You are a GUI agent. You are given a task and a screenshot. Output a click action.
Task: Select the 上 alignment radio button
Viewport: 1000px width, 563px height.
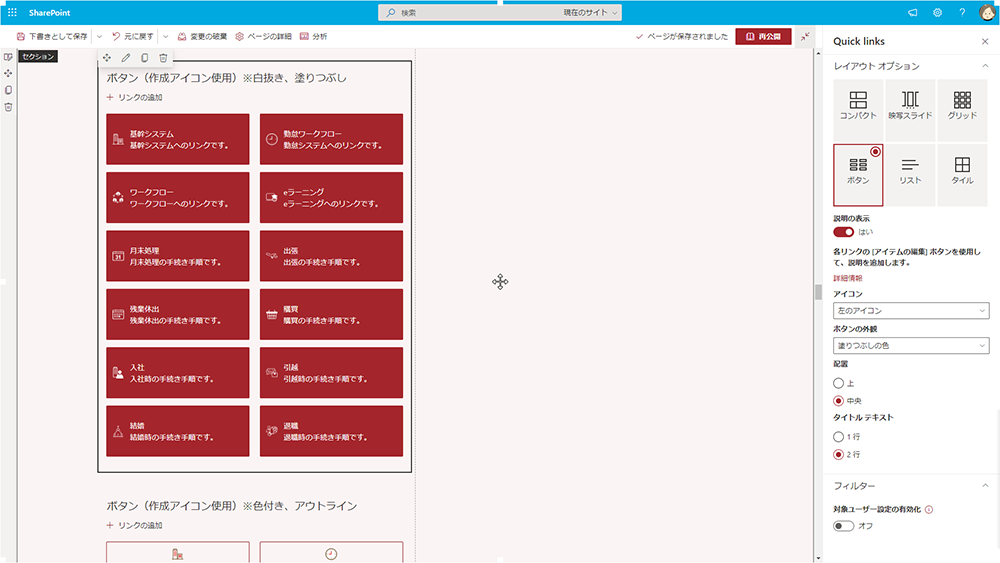[x=838, y=383]
